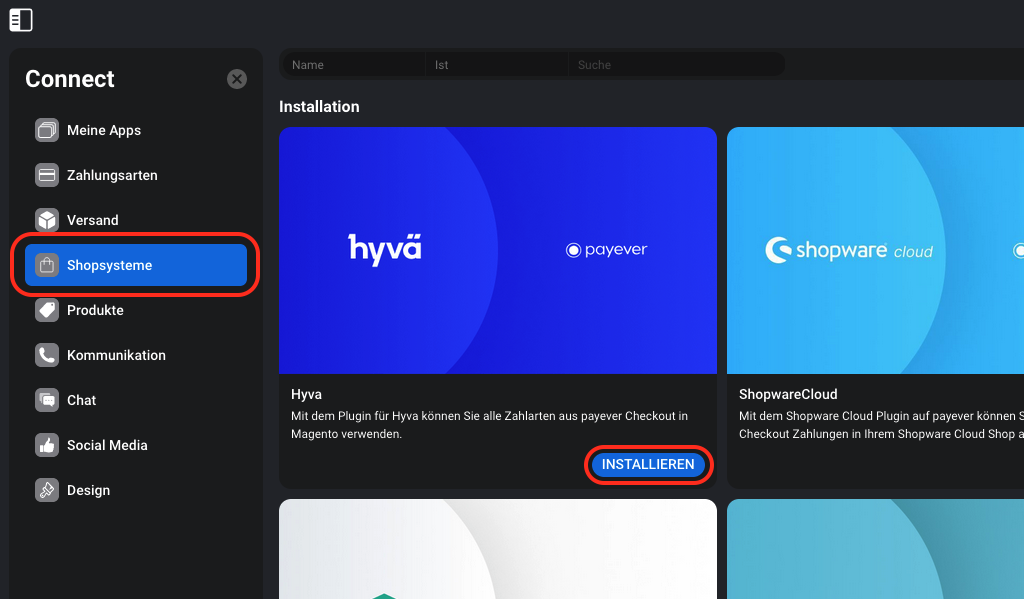Focus the Suche search field
This screenshot has height=599, width=1024.
[676, 65]
